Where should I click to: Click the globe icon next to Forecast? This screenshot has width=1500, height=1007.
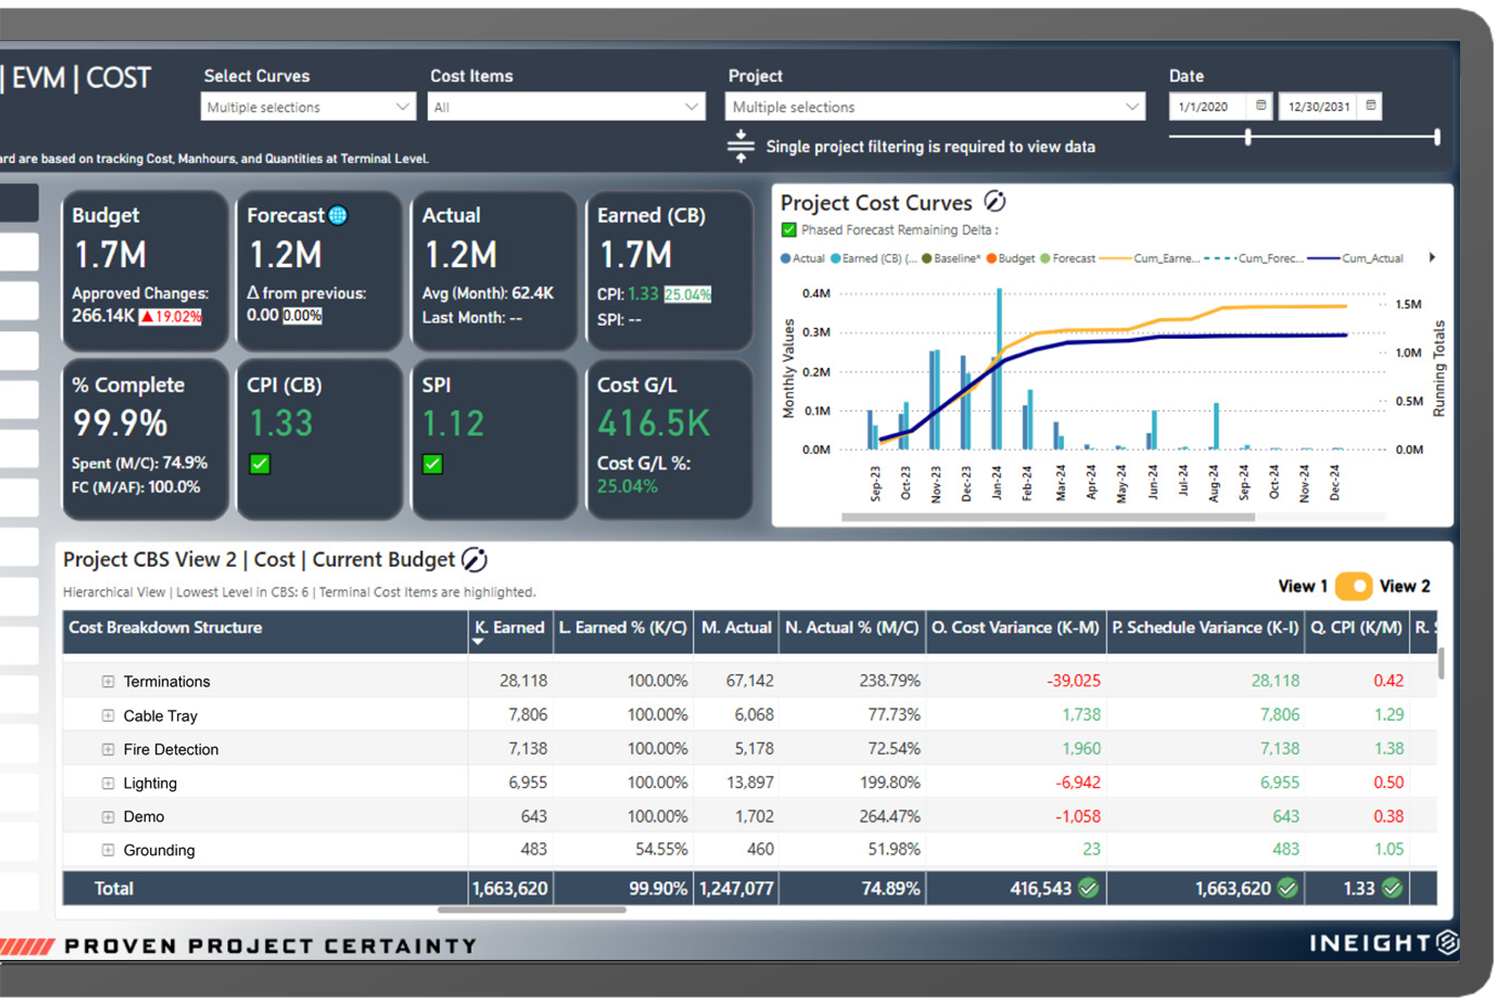coord(338,216)
